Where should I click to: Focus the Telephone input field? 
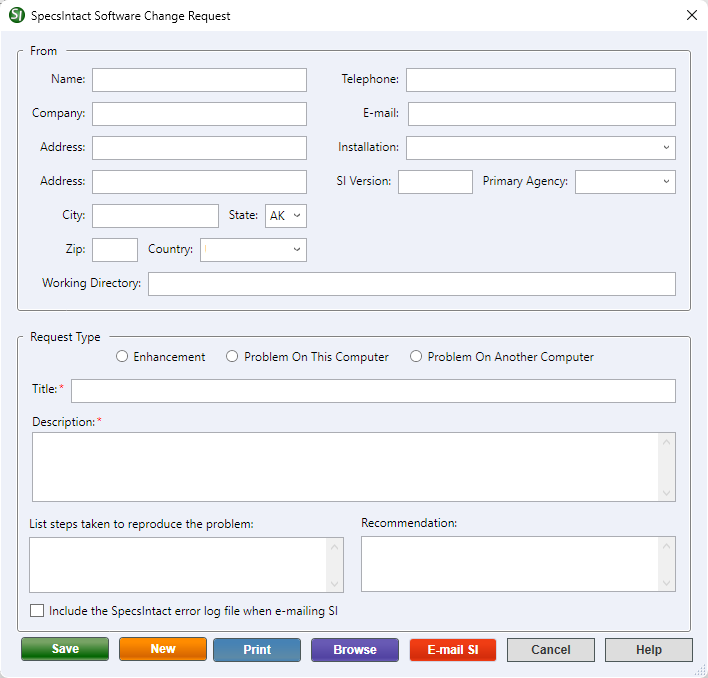click(x=540, y=80)
